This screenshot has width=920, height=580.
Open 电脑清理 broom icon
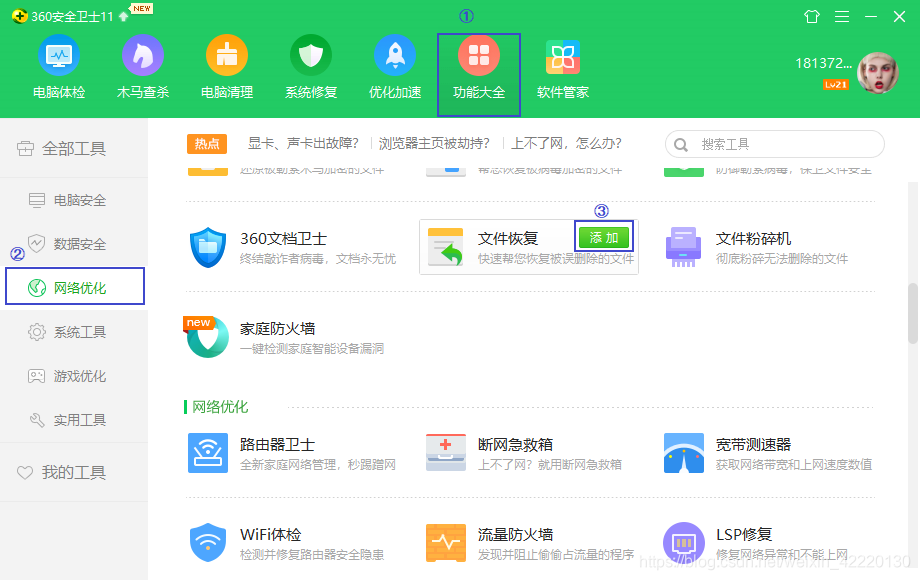coord(226,55)
